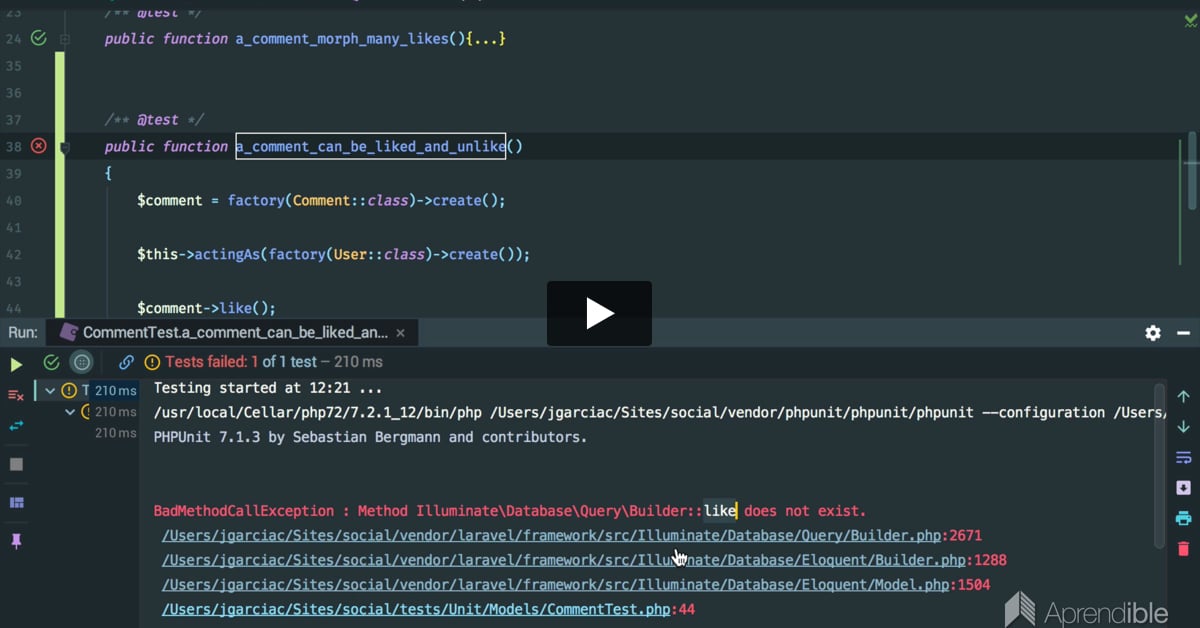The width and height of the screenshot is (1200, 628).
Task: Collapse the top-level test tree node
Action: [x=50, y=390]
